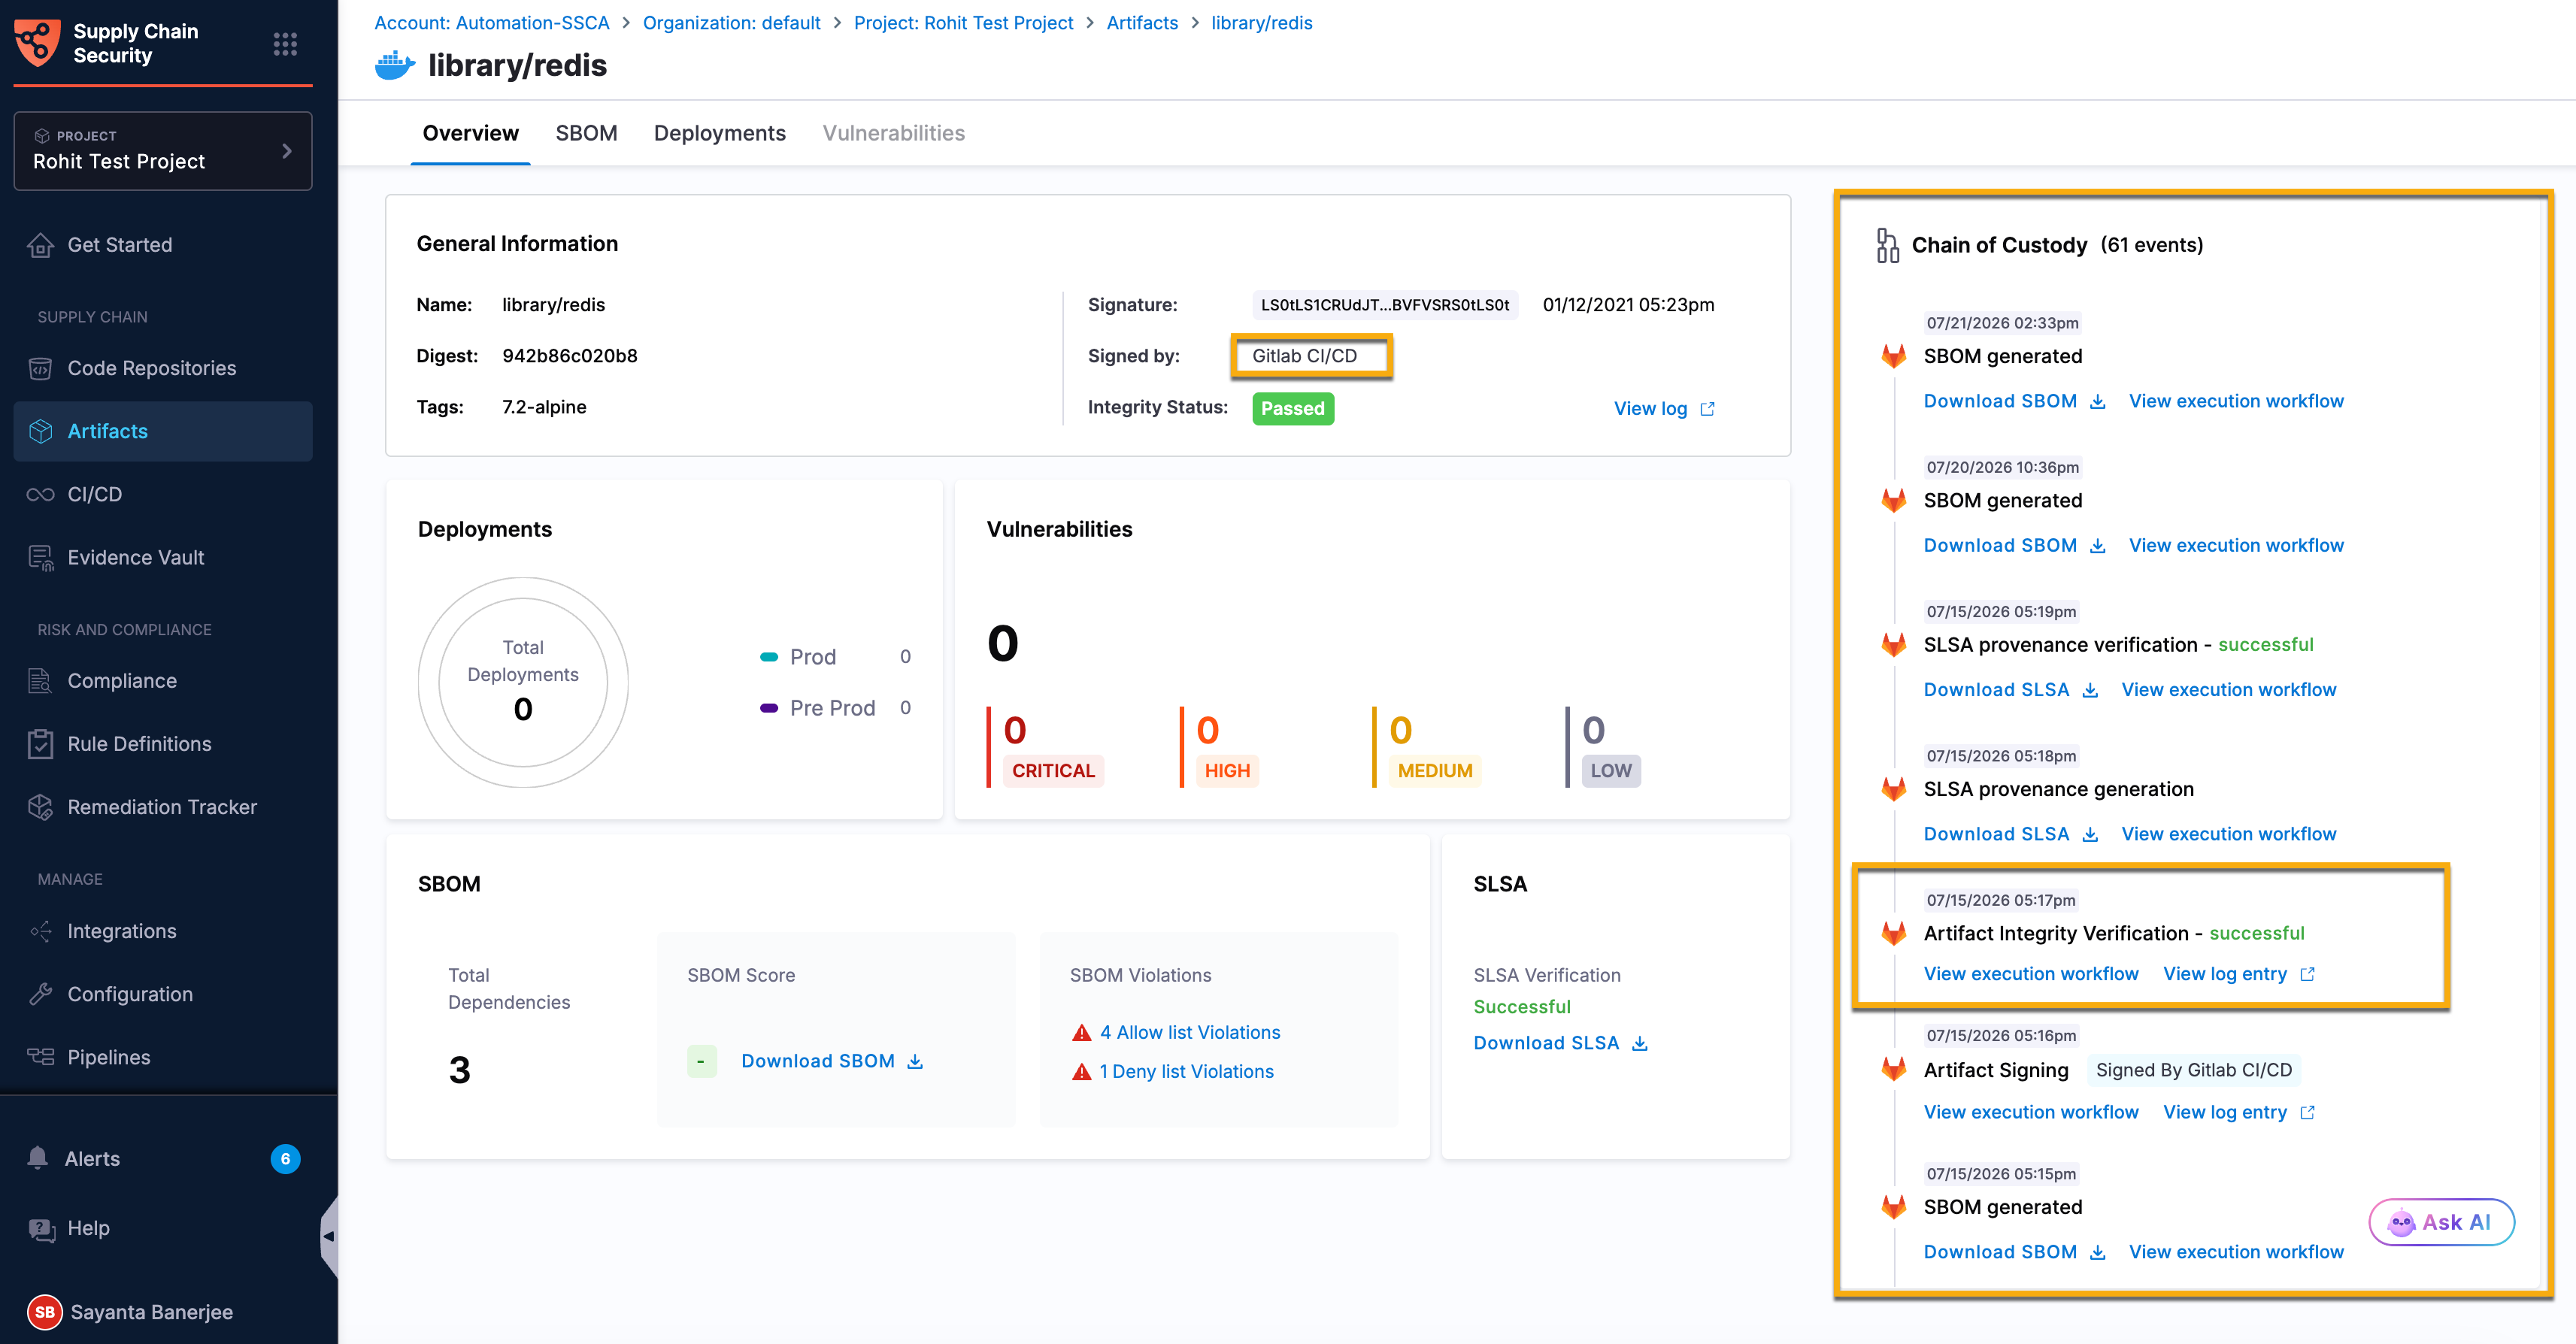
Task: Switch to the SBOM tab
Action: point(586,133)
